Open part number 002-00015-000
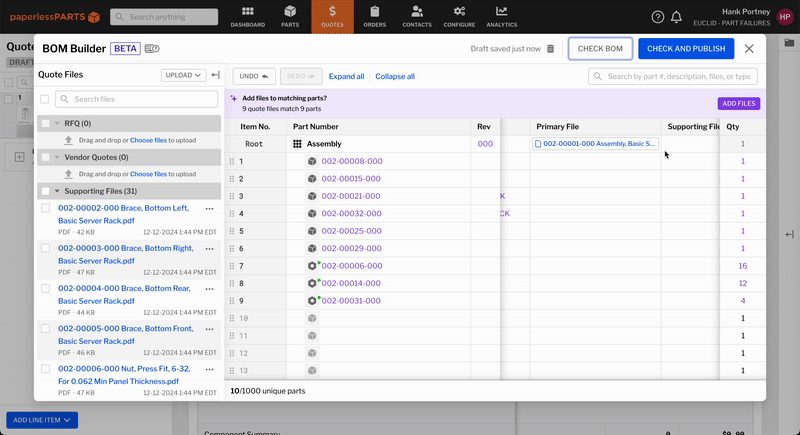 pyautogui.click(x=351, y=178)
